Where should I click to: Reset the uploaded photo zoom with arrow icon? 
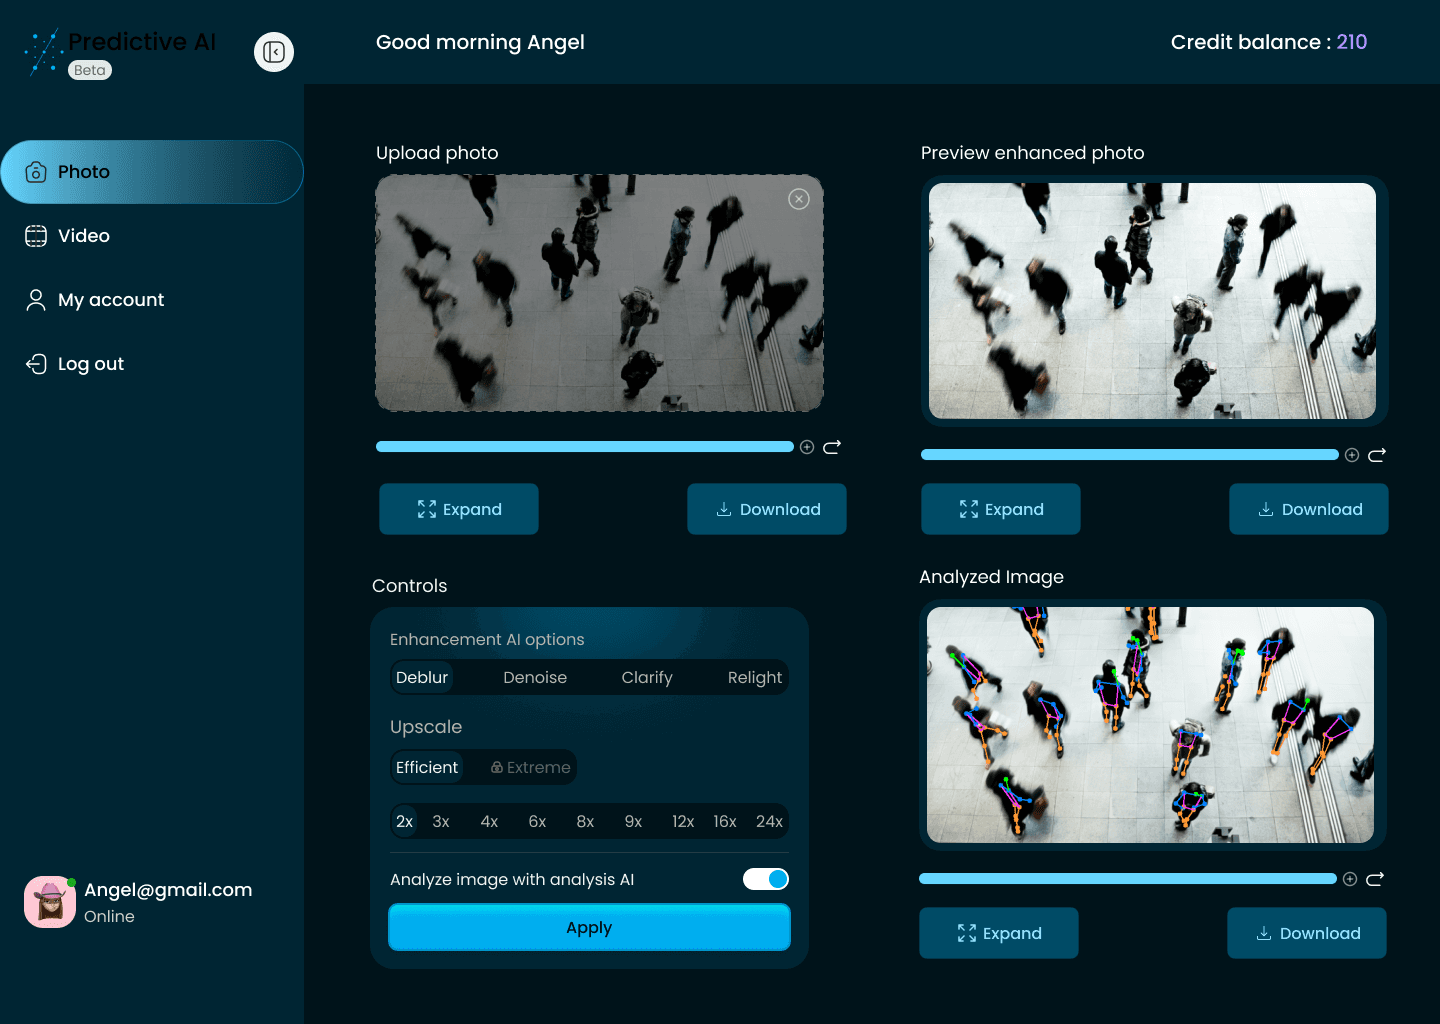click(x=832, y=447)
